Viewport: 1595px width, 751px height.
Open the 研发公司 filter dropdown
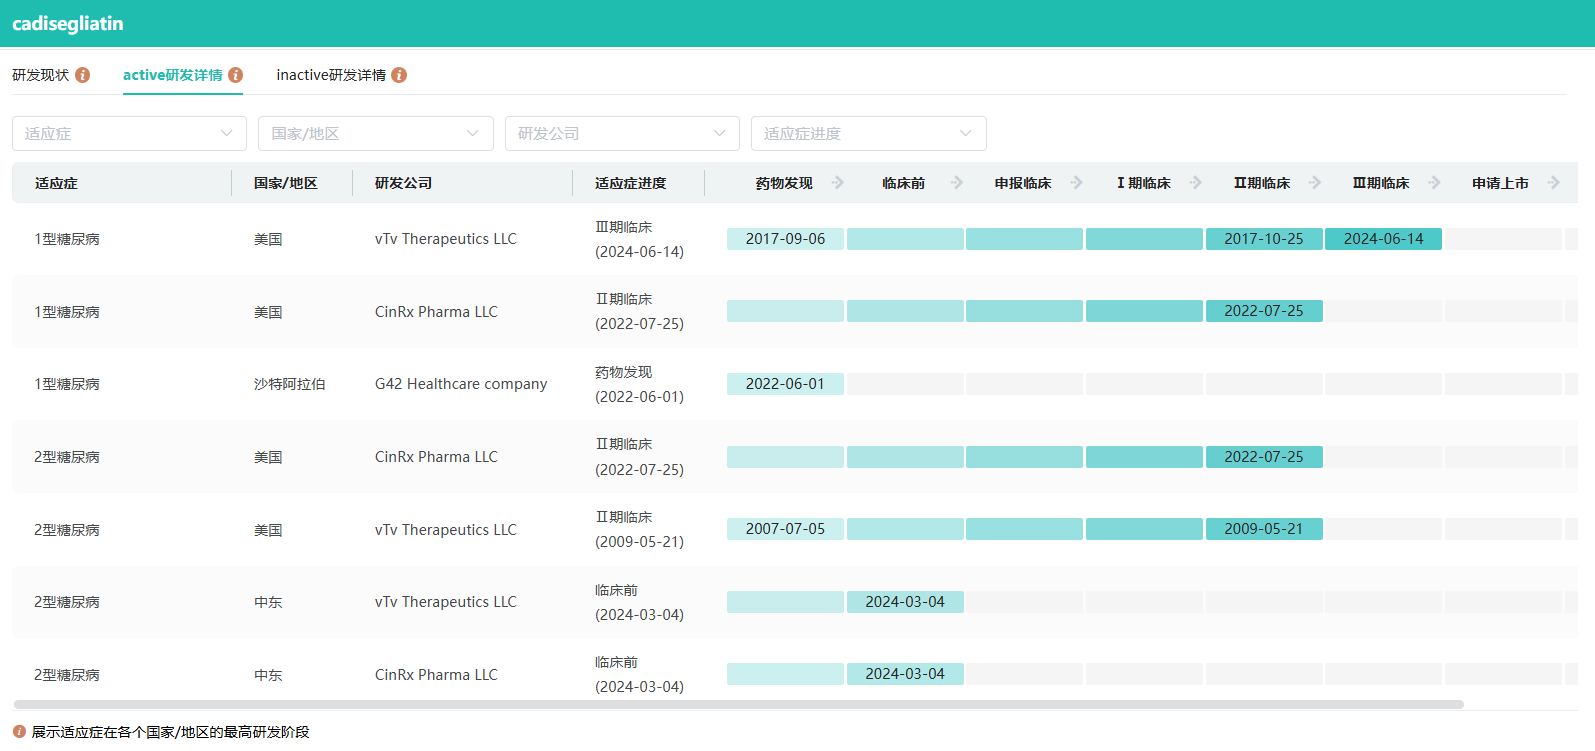point(621,134)
